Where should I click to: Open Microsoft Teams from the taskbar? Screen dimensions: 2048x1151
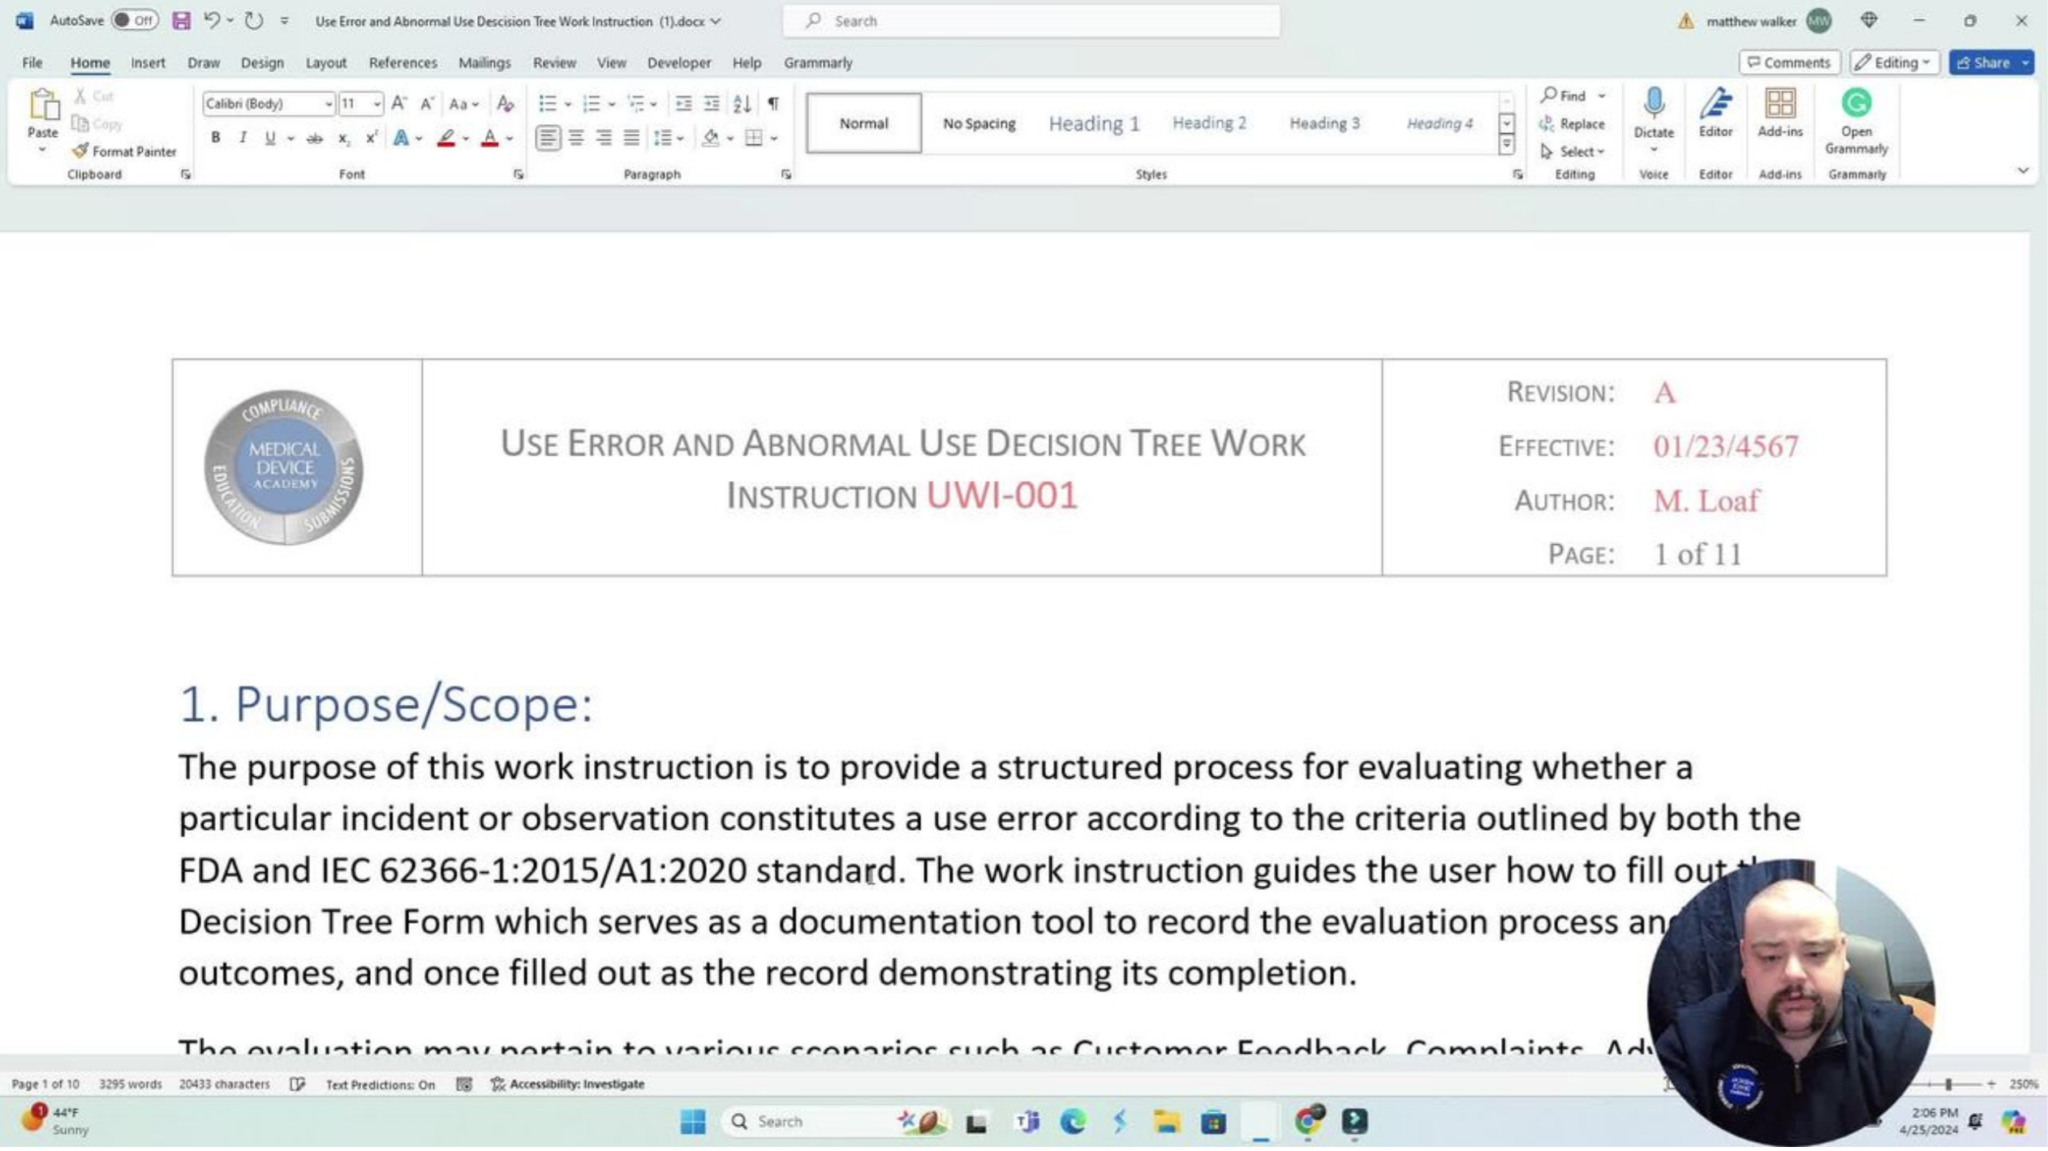tap(1026, 1122)
